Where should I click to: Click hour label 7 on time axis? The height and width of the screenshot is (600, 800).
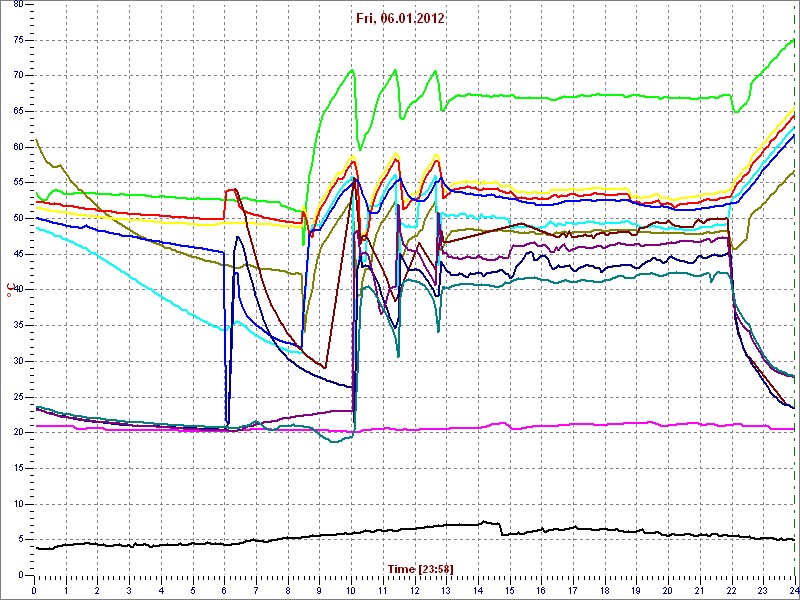(x=256, y=589)
